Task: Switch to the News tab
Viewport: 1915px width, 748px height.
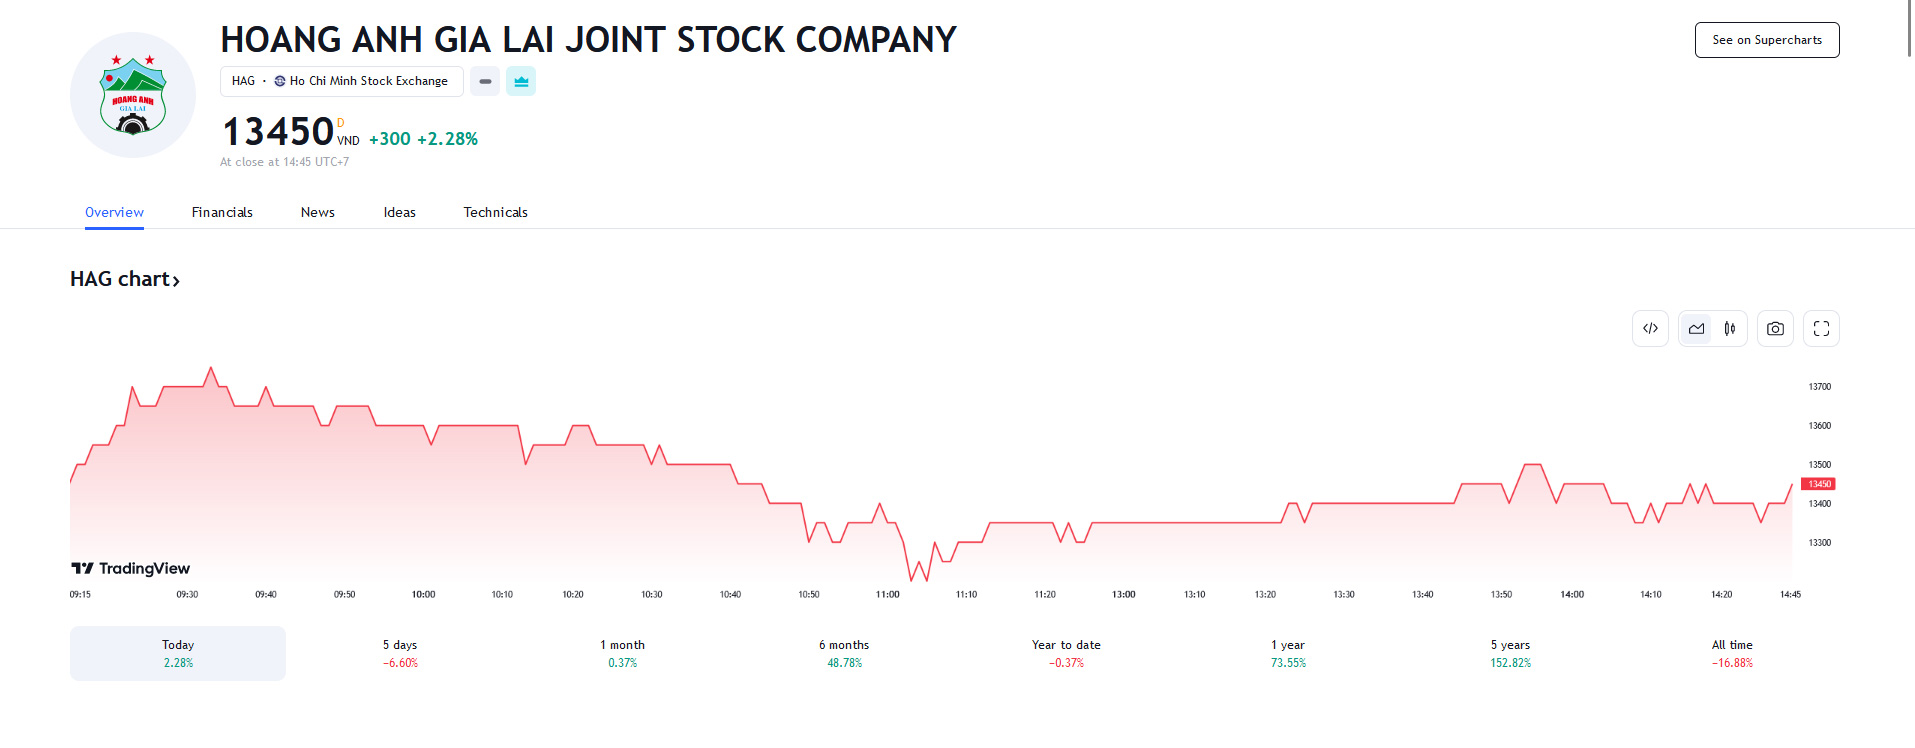Action: point(318,212)
